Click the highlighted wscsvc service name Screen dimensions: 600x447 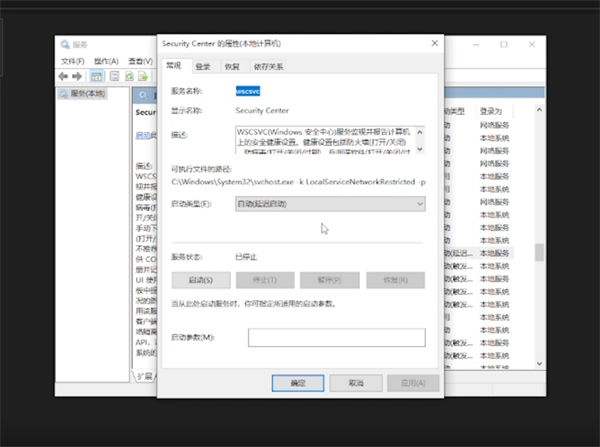[248, 91]
